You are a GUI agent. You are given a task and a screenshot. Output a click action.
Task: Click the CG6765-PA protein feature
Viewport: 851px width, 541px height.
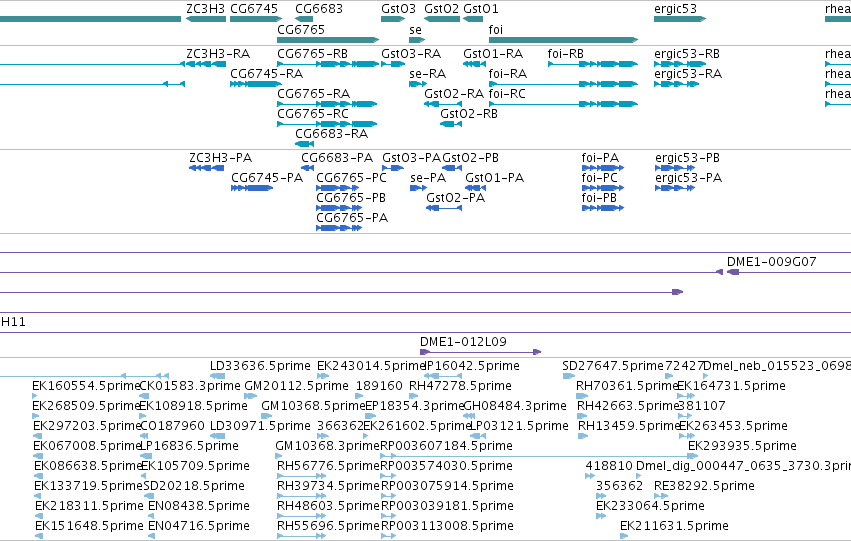[339, 228]
